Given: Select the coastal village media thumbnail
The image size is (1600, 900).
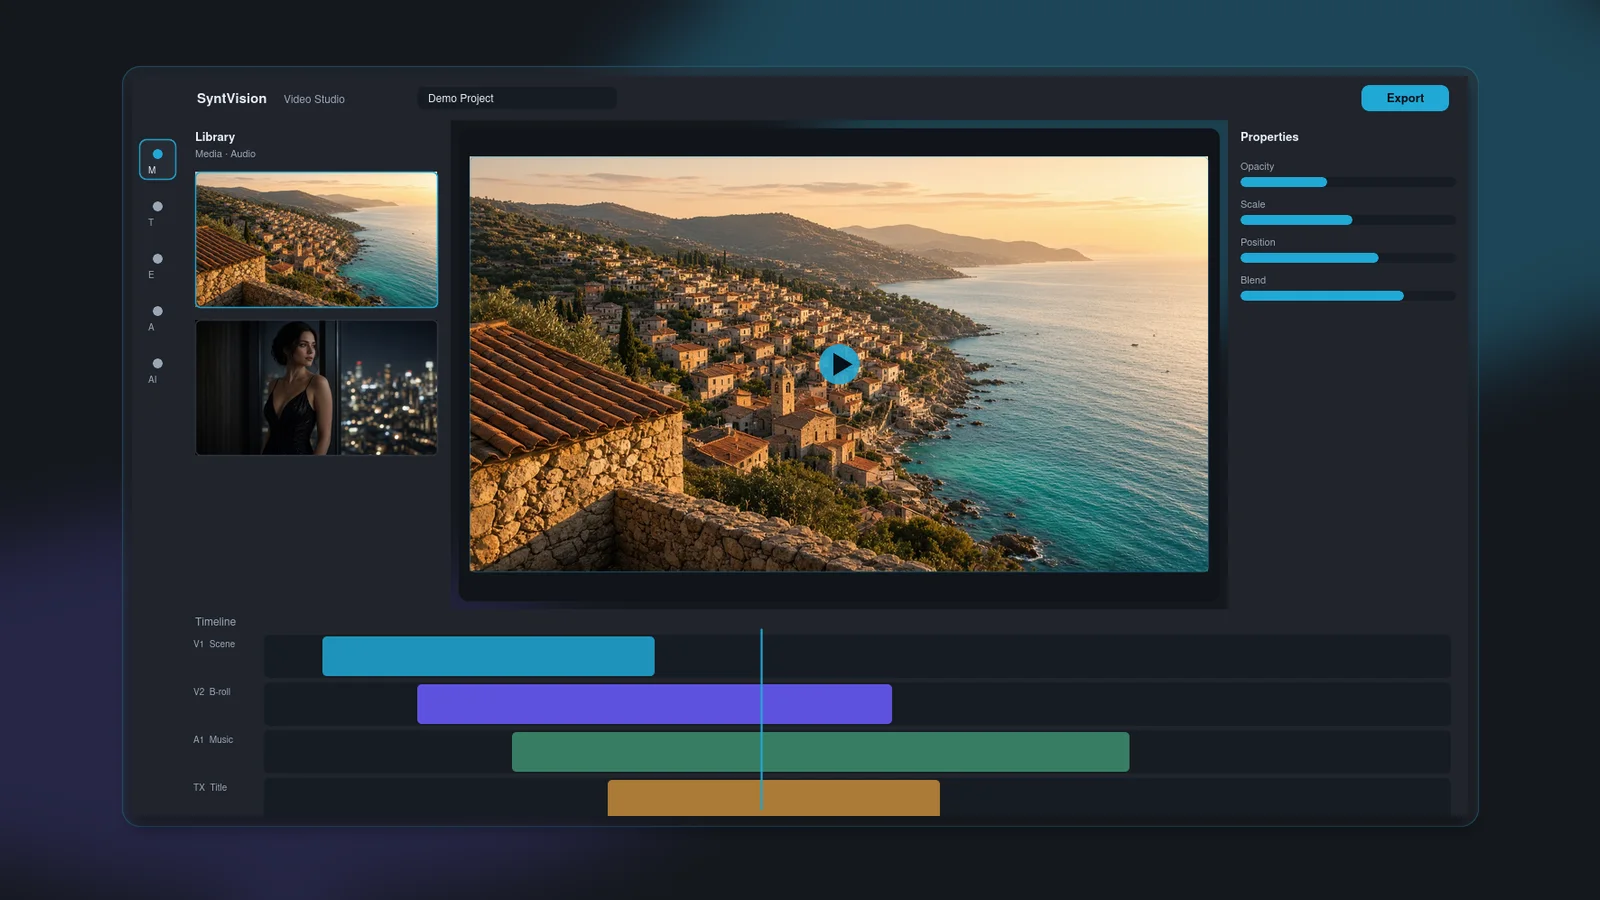Looking at the screenshot, I should point(316,240).
